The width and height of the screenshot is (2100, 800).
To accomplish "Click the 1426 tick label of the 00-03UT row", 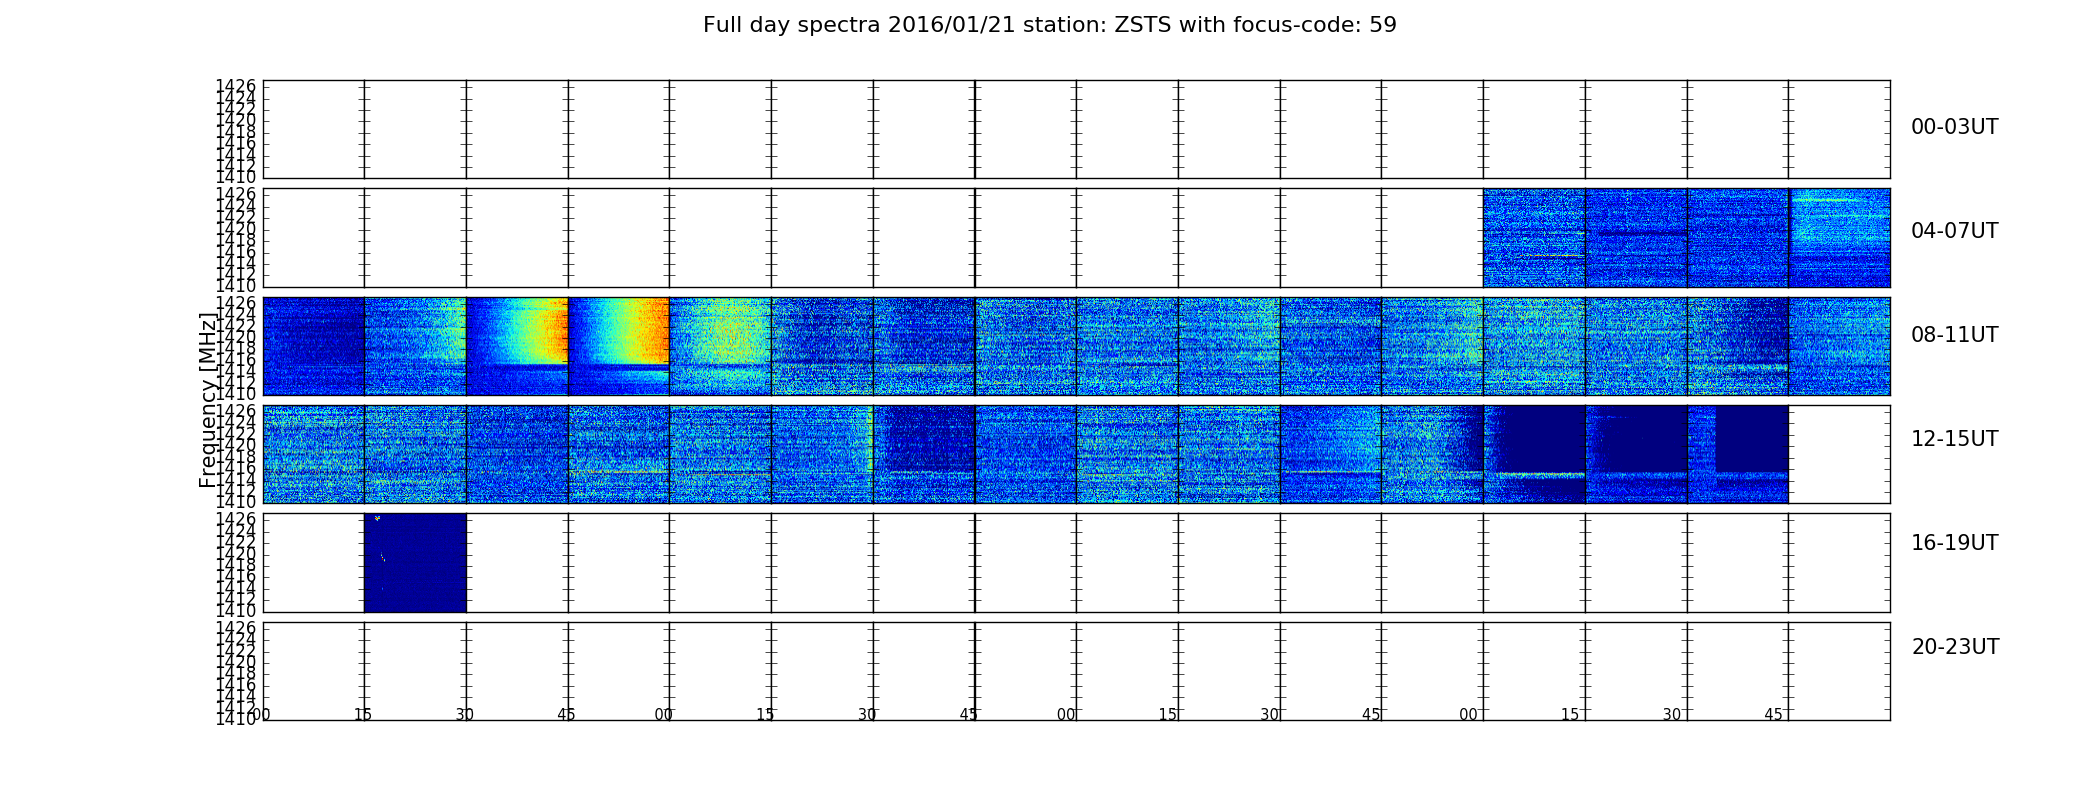I will [x=236, y=86].
